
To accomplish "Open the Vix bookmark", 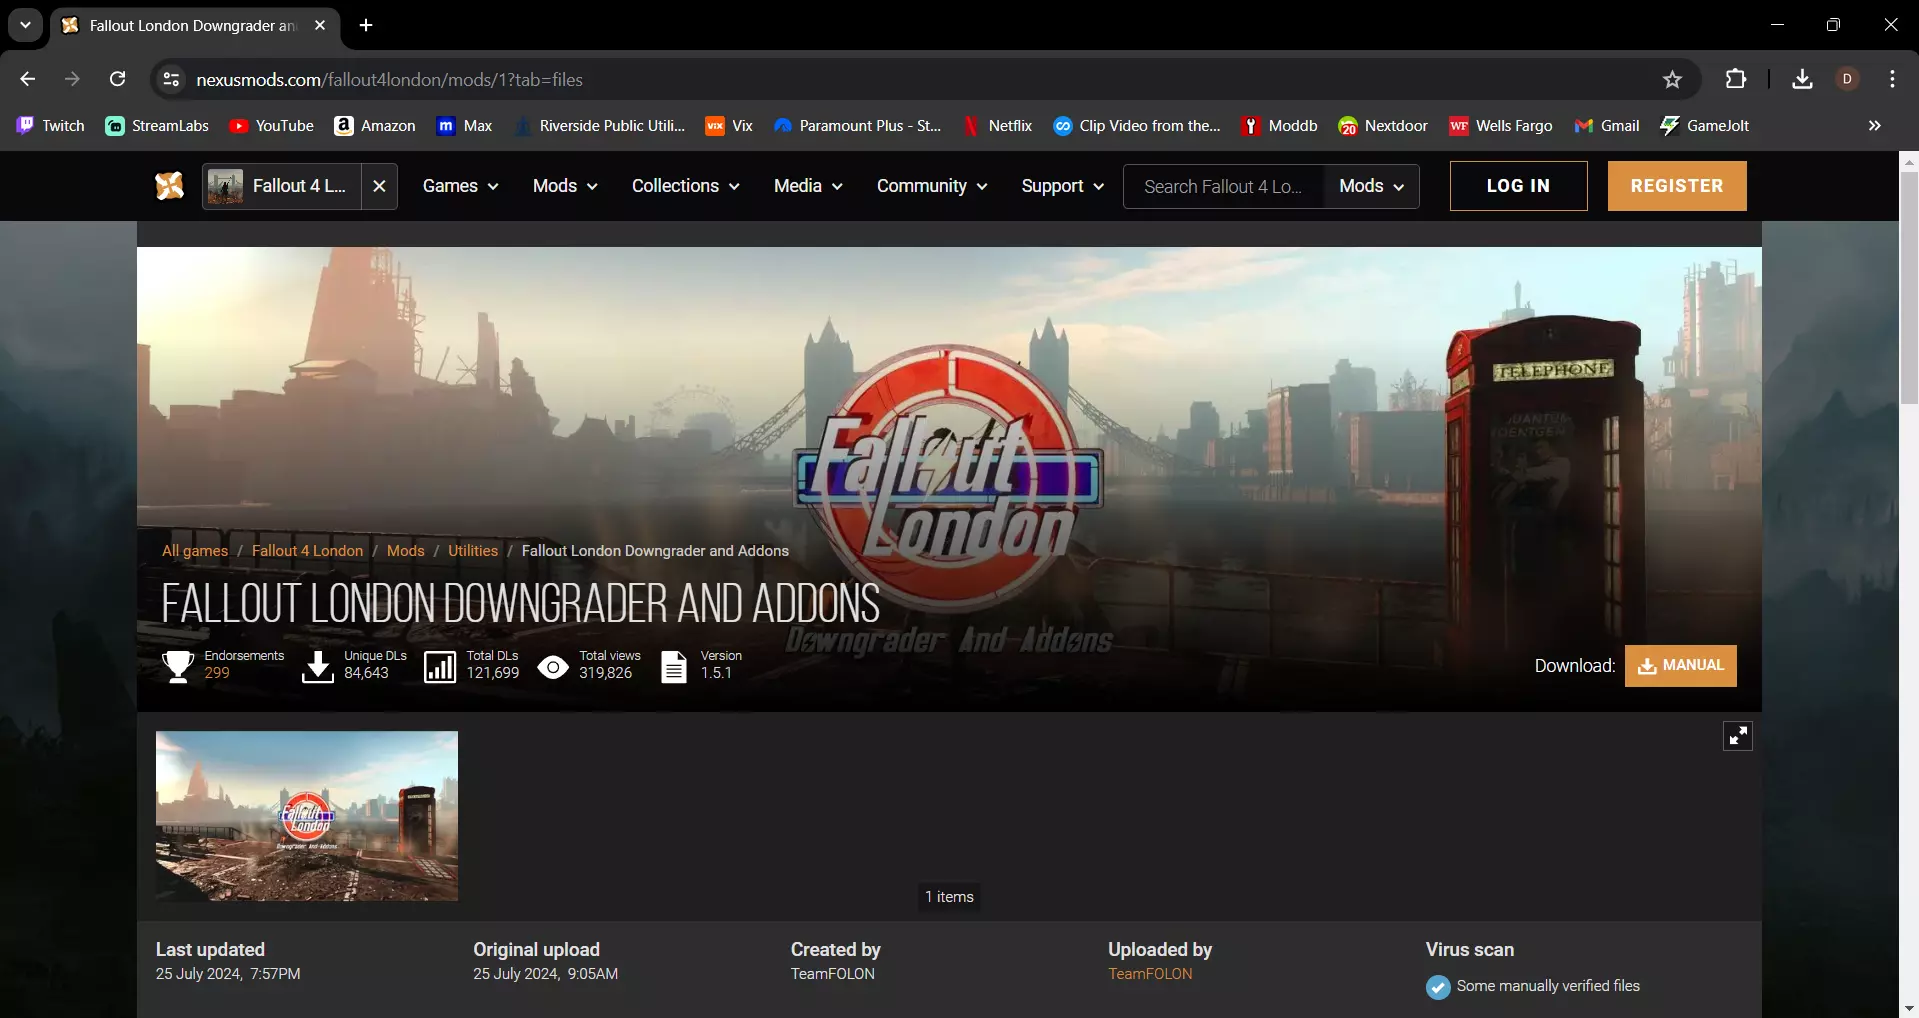I will pos(729,126).
